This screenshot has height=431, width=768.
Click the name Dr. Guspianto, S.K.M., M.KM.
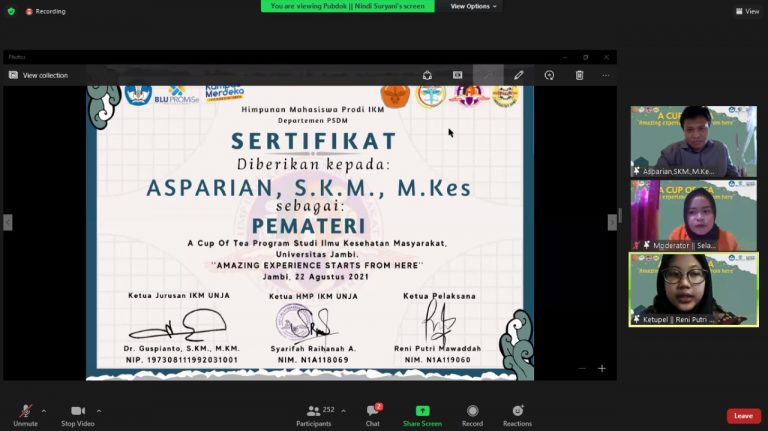tap(182, 349)
